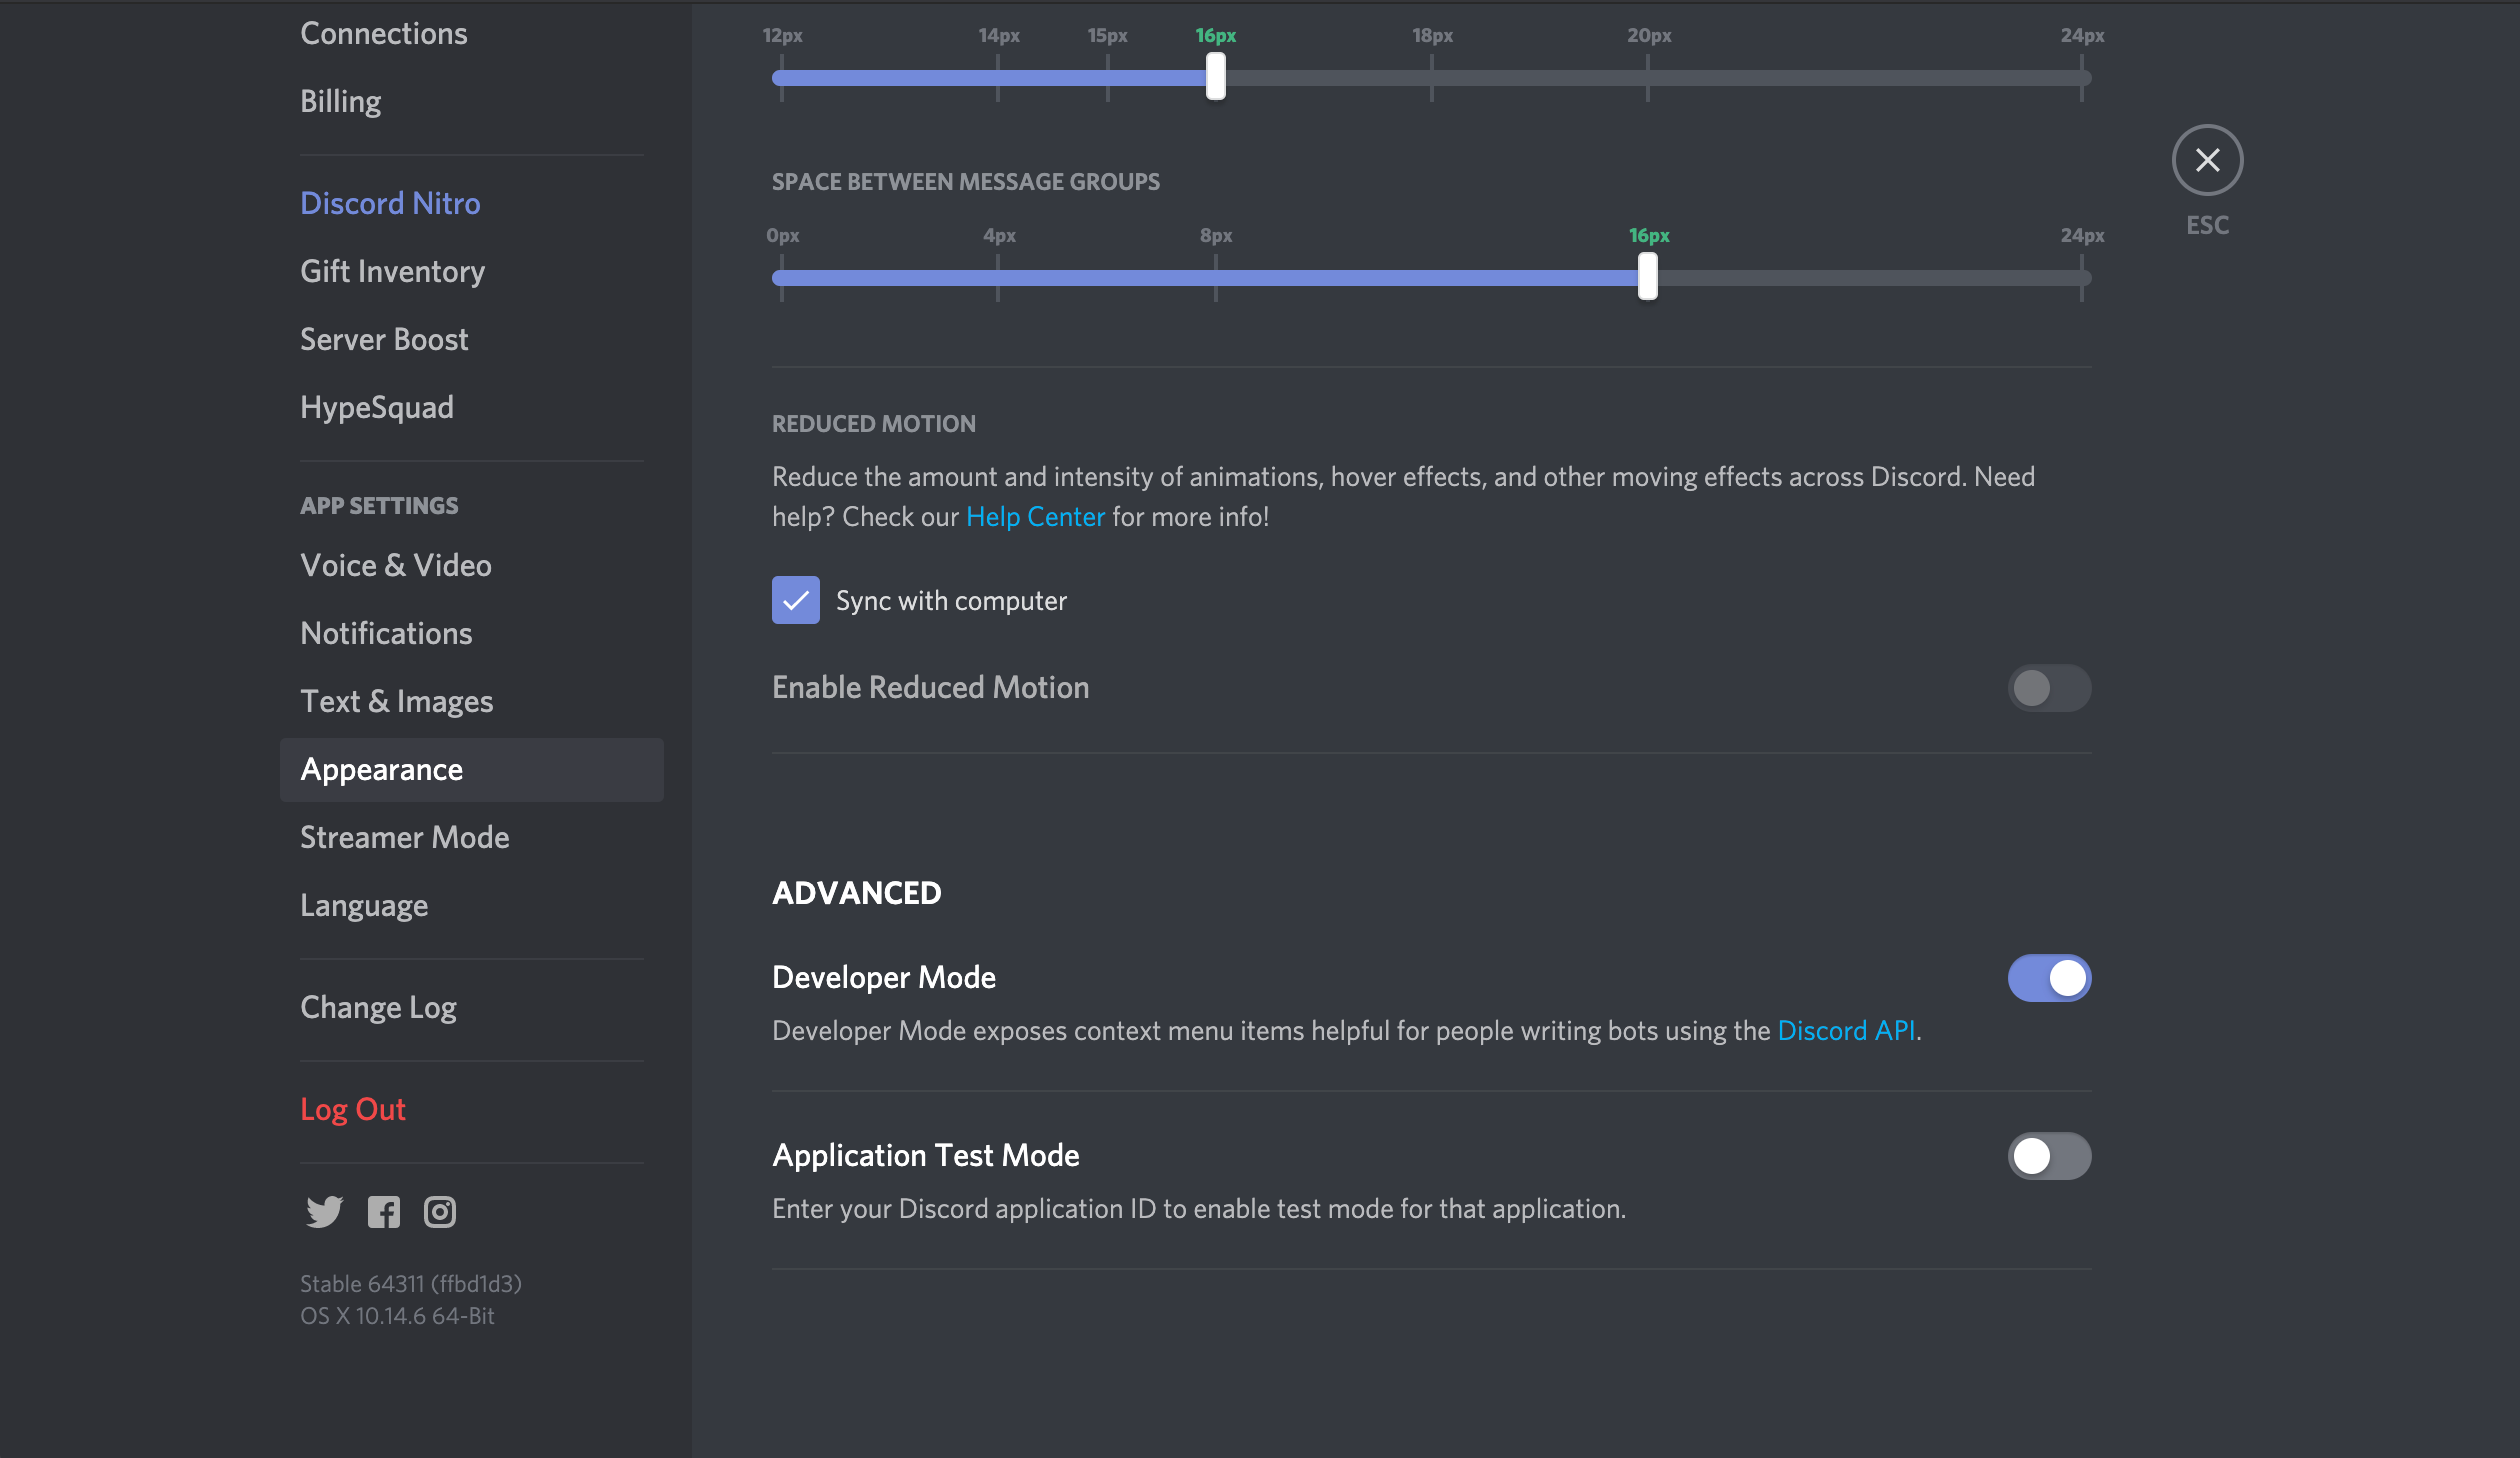Viewport: 2520px width, 1458px height.
Task: Go to Notifications settings
Action: tap(472, 634)
